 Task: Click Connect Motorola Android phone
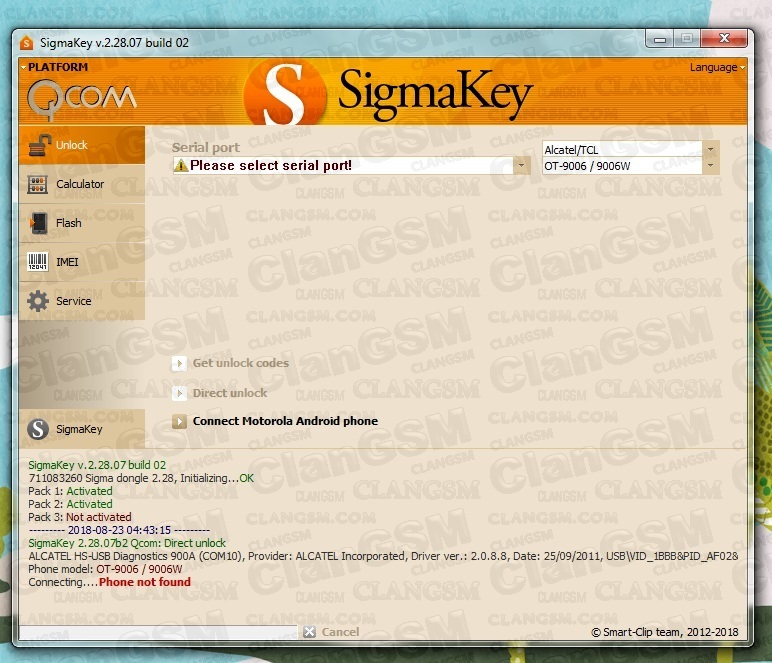coord(286,421)
